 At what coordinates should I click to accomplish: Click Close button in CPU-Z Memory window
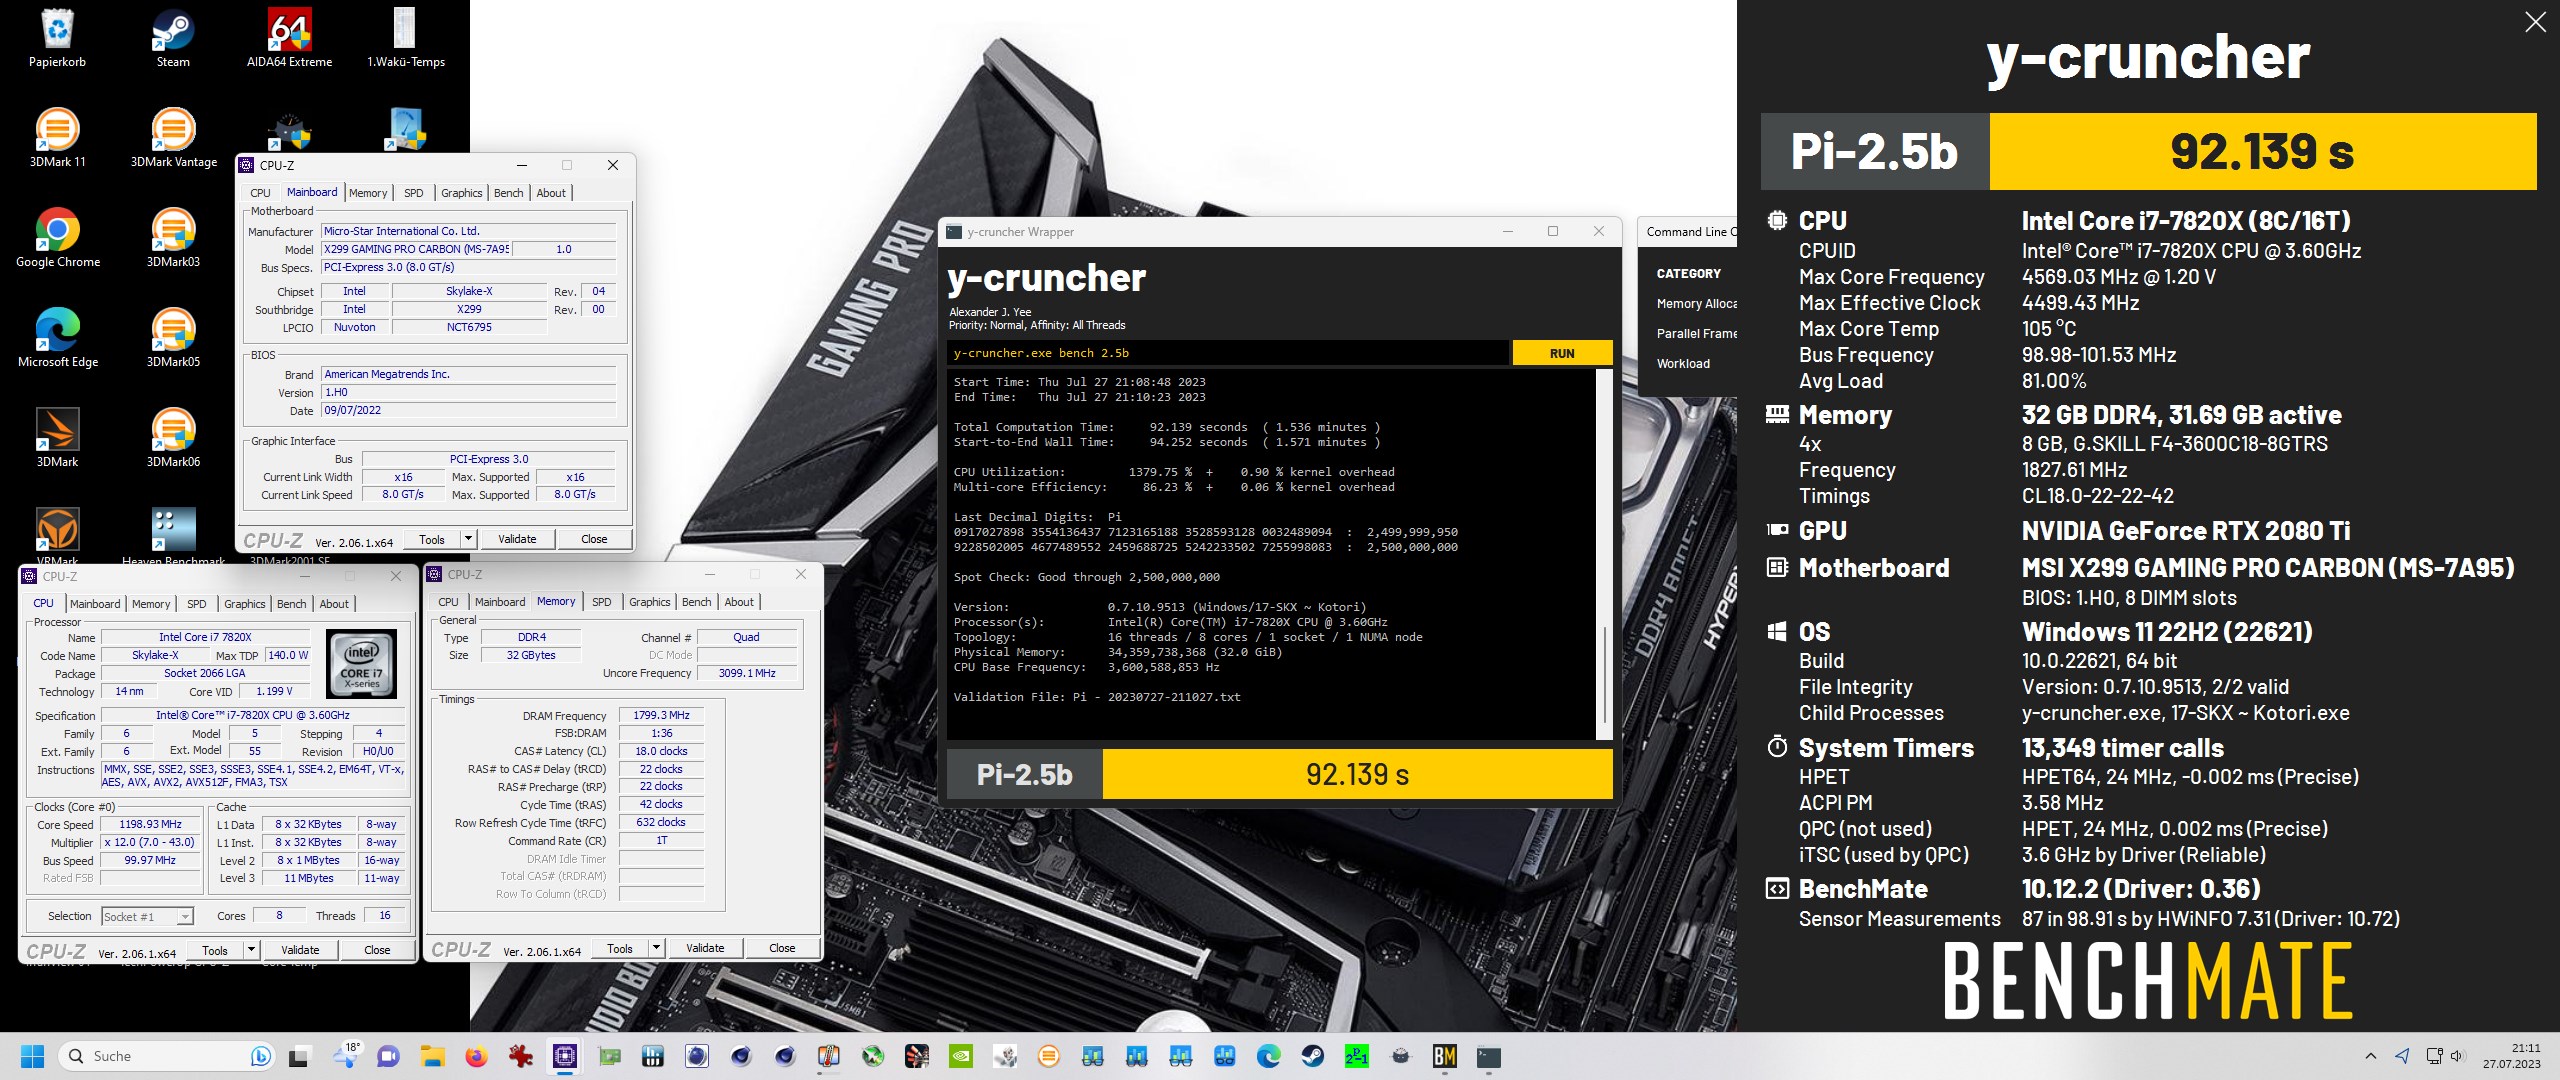[x=782, y=948]
